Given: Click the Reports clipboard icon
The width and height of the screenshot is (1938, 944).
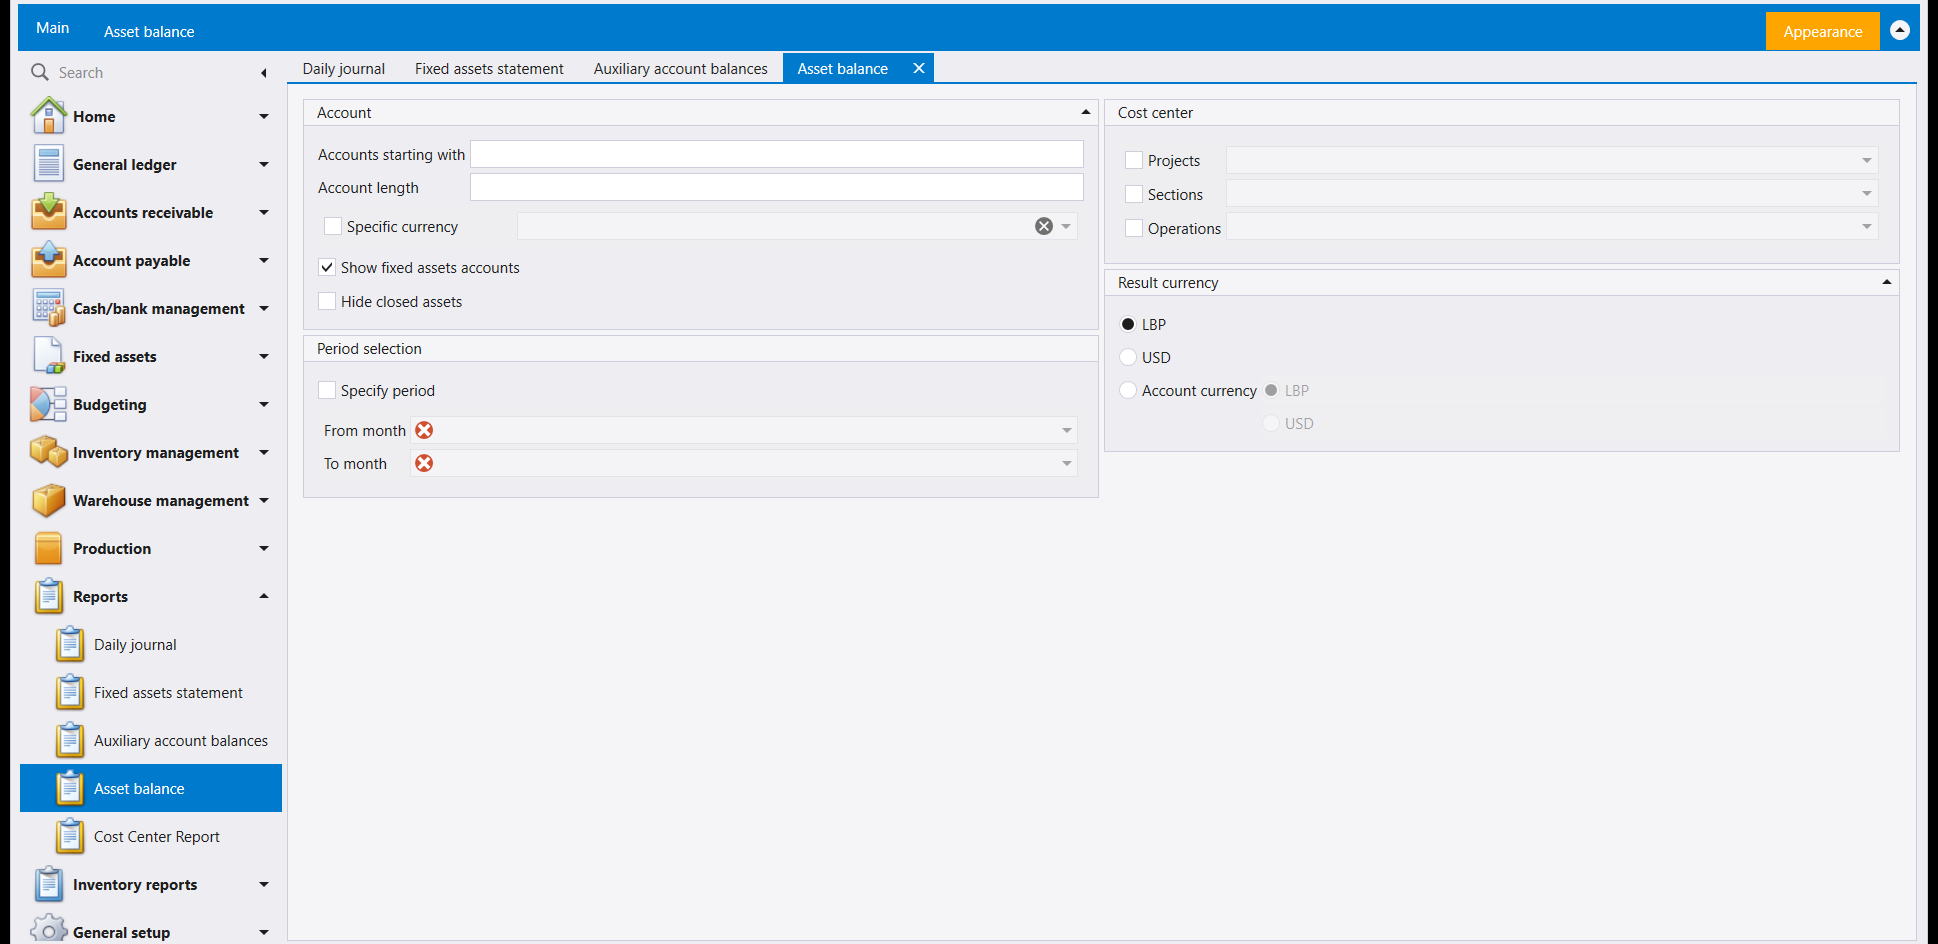Looking at the screenshot, I should pos(48,596).
